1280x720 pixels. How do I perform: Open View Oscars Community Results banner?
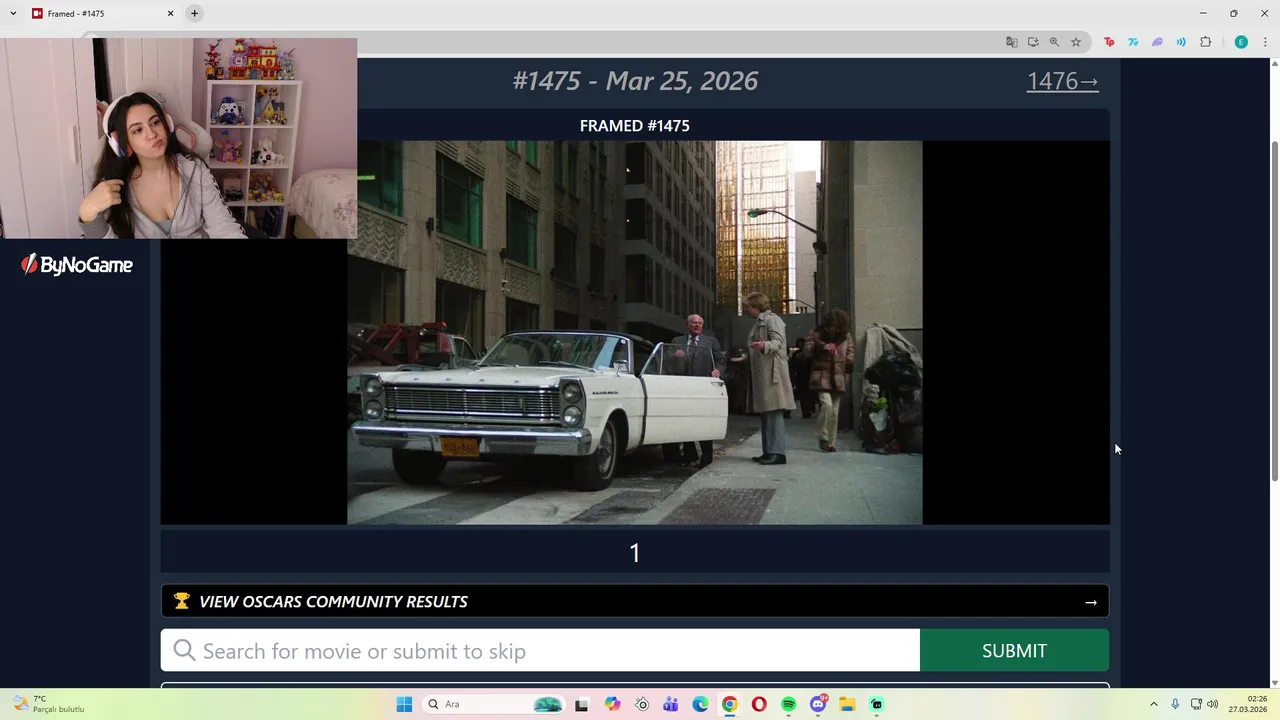(x=635, y=601)
